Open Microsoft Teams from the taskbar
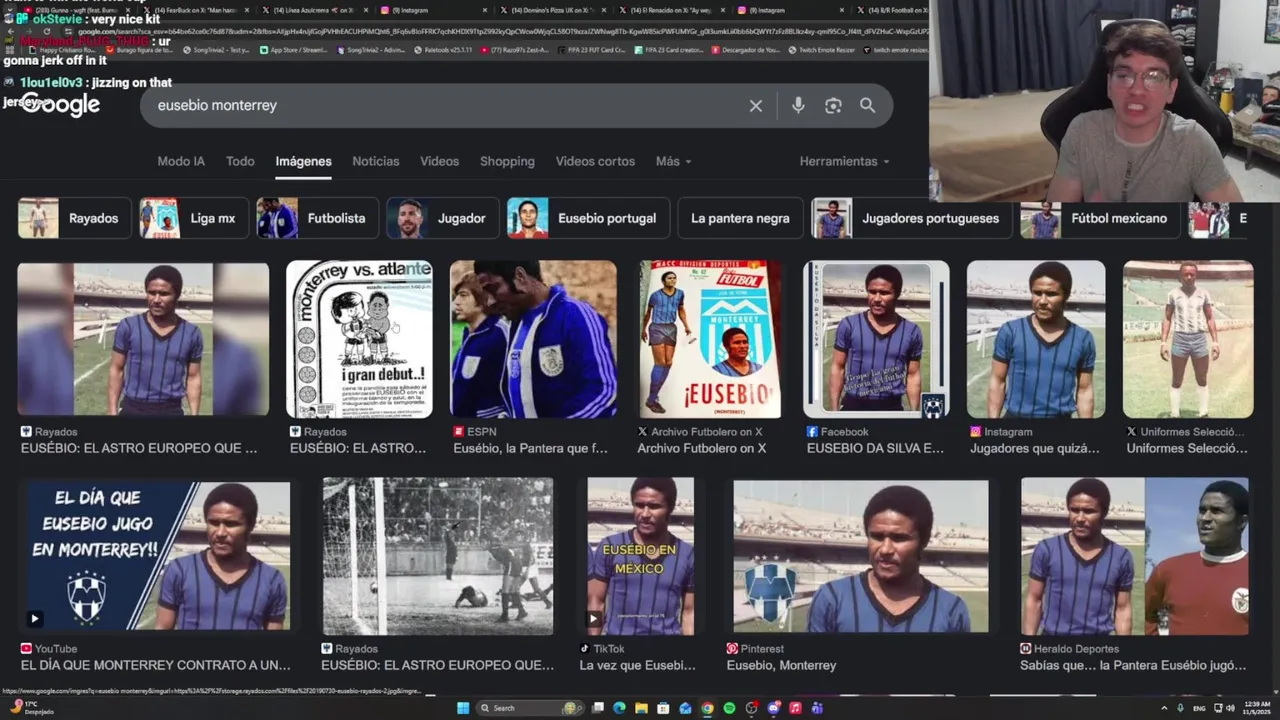The width and height of the screenshot is (1280, 720). 817,708
